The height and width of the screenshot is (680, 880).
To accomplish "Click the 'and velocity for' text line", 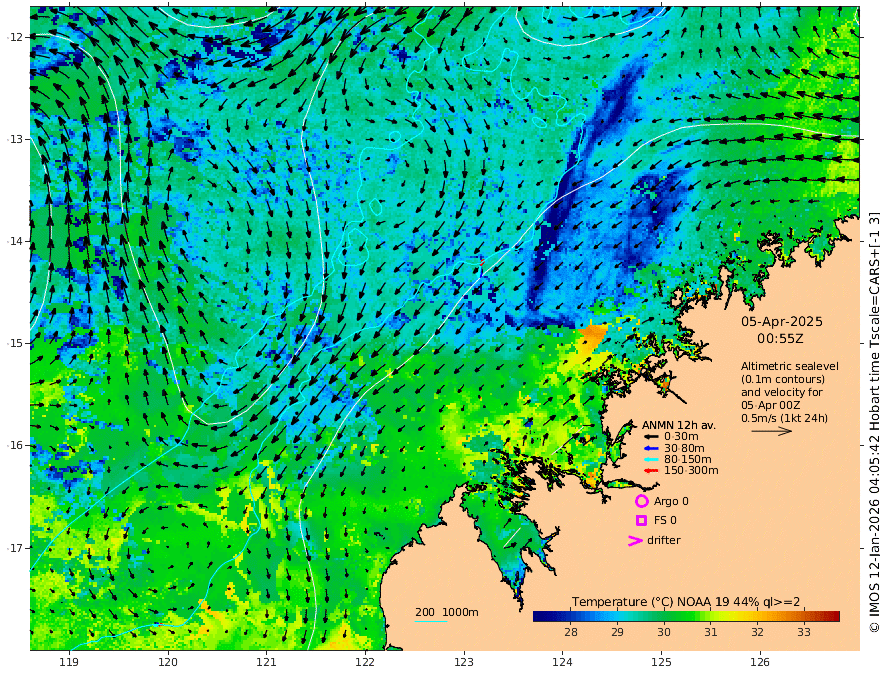I will [782, 392].
